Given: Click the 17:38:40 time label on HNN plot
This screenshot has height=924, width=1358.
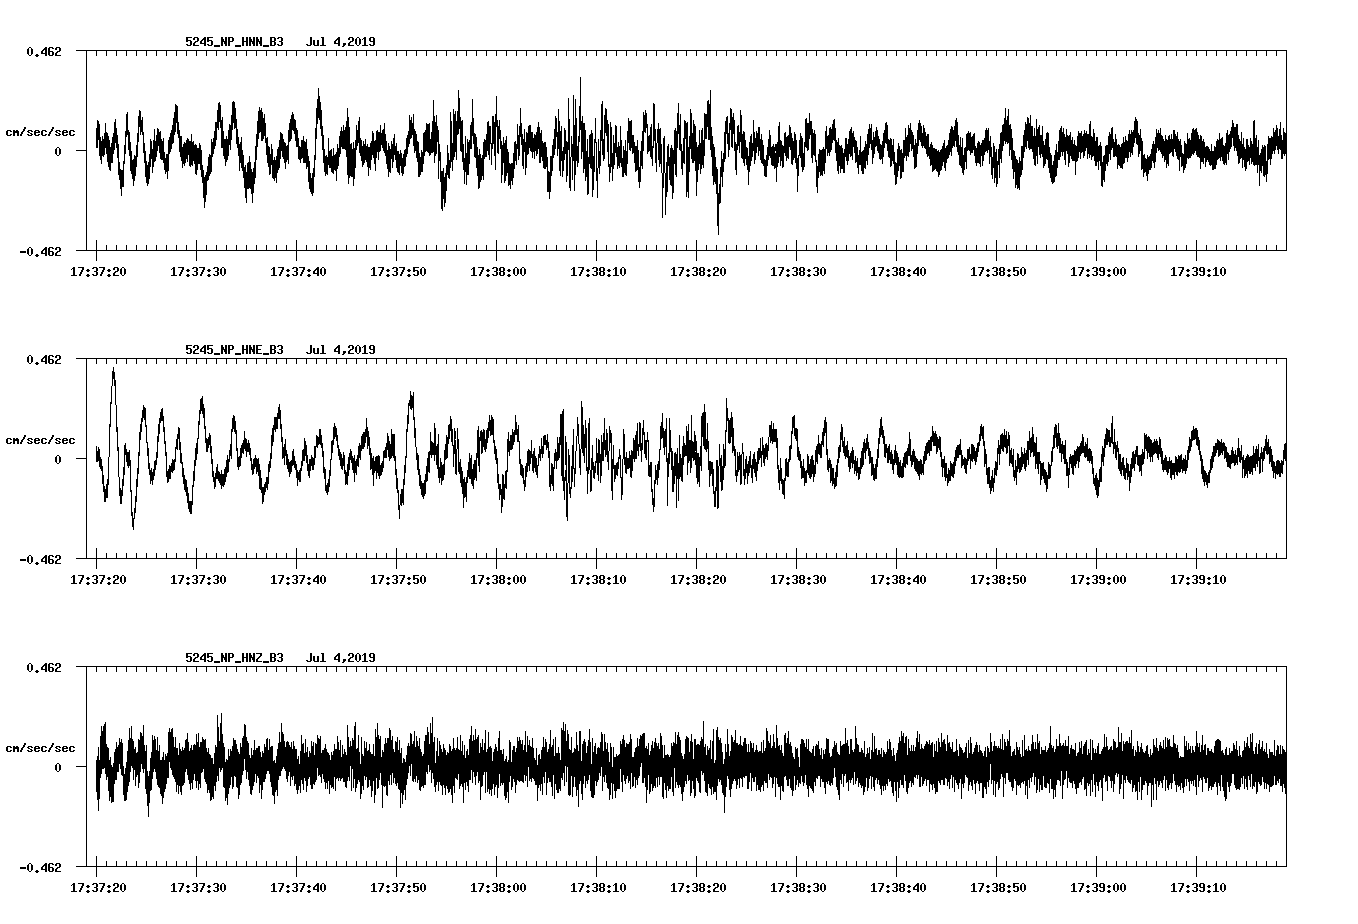Looking at the screenshot, I should 898,272.
